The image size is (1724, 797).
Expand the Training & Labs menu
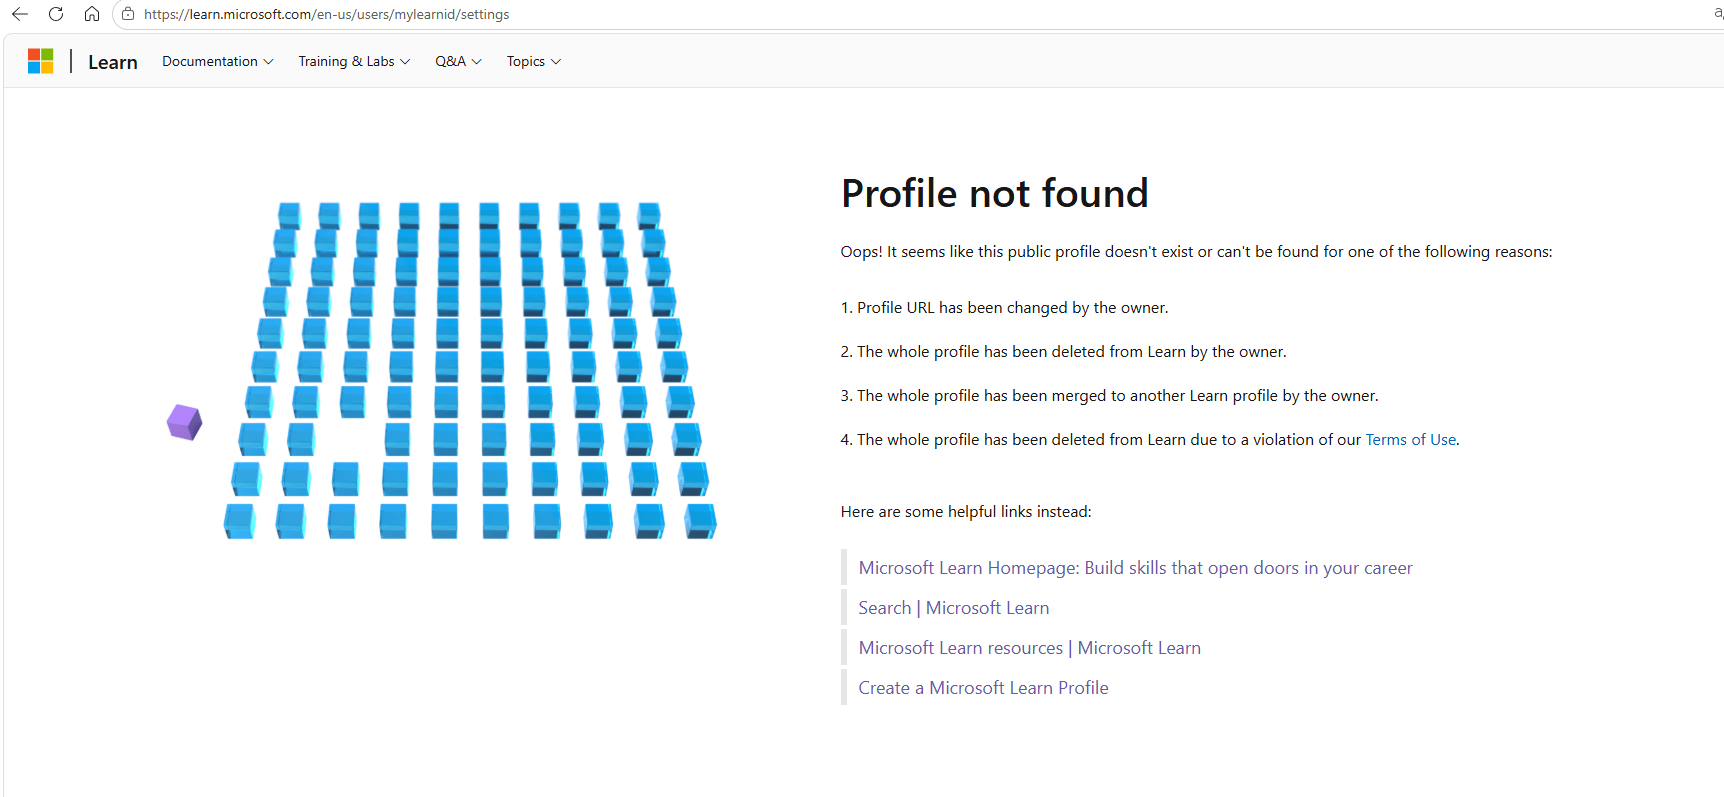point(354,61)
